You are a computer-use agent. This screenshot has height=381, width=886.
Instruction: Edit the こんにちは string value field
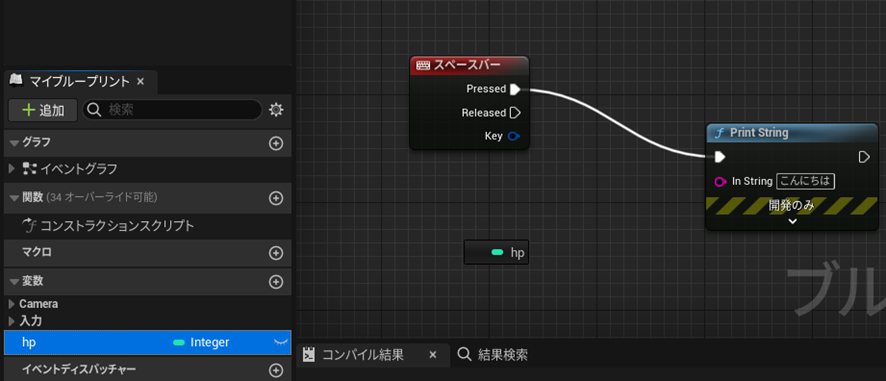[x=806, y=181]
